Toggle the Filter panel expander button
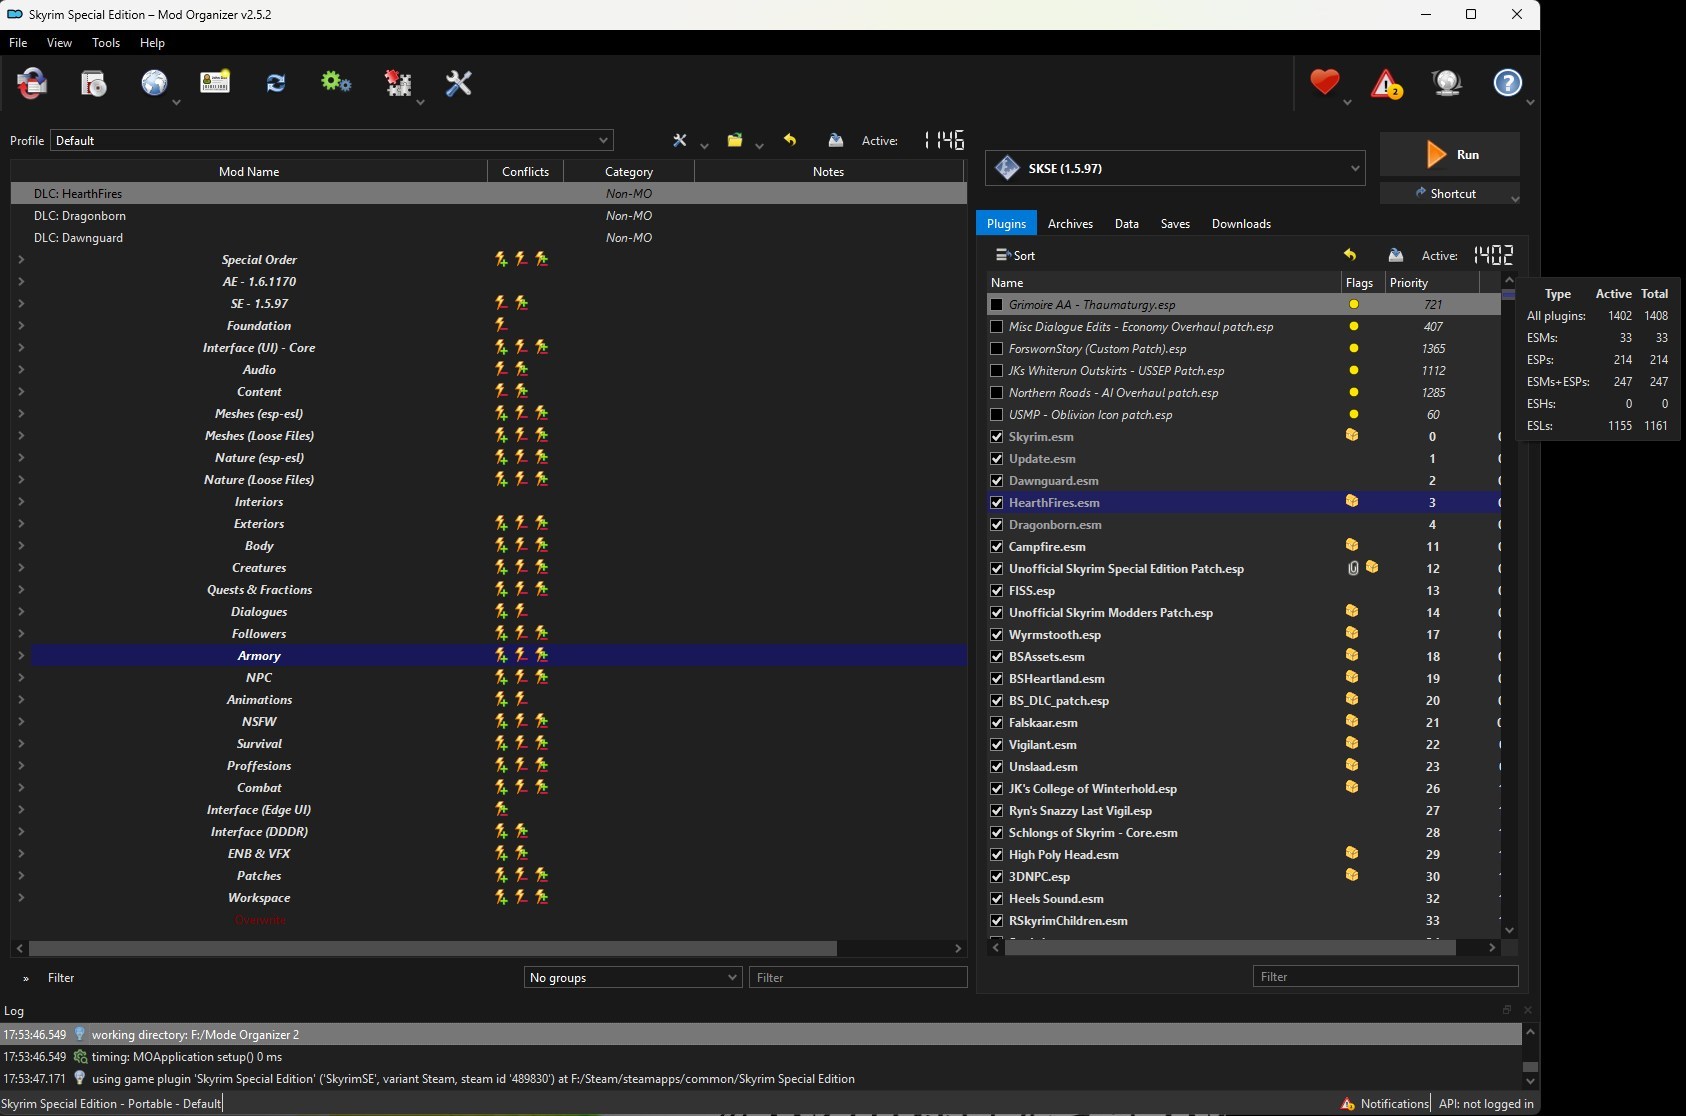This screenshot has height=1116, width=1686. [26, 978]
